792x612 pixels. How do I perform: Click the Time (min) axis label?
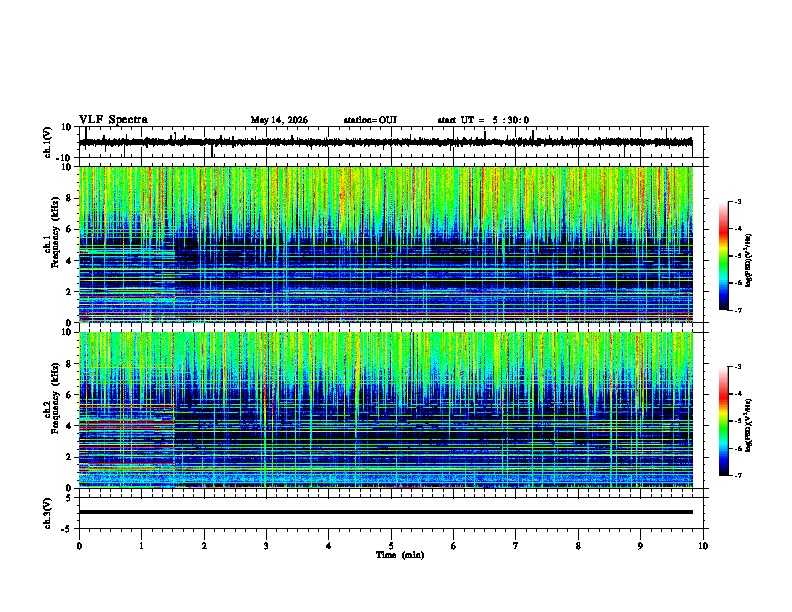coord(400,555)
